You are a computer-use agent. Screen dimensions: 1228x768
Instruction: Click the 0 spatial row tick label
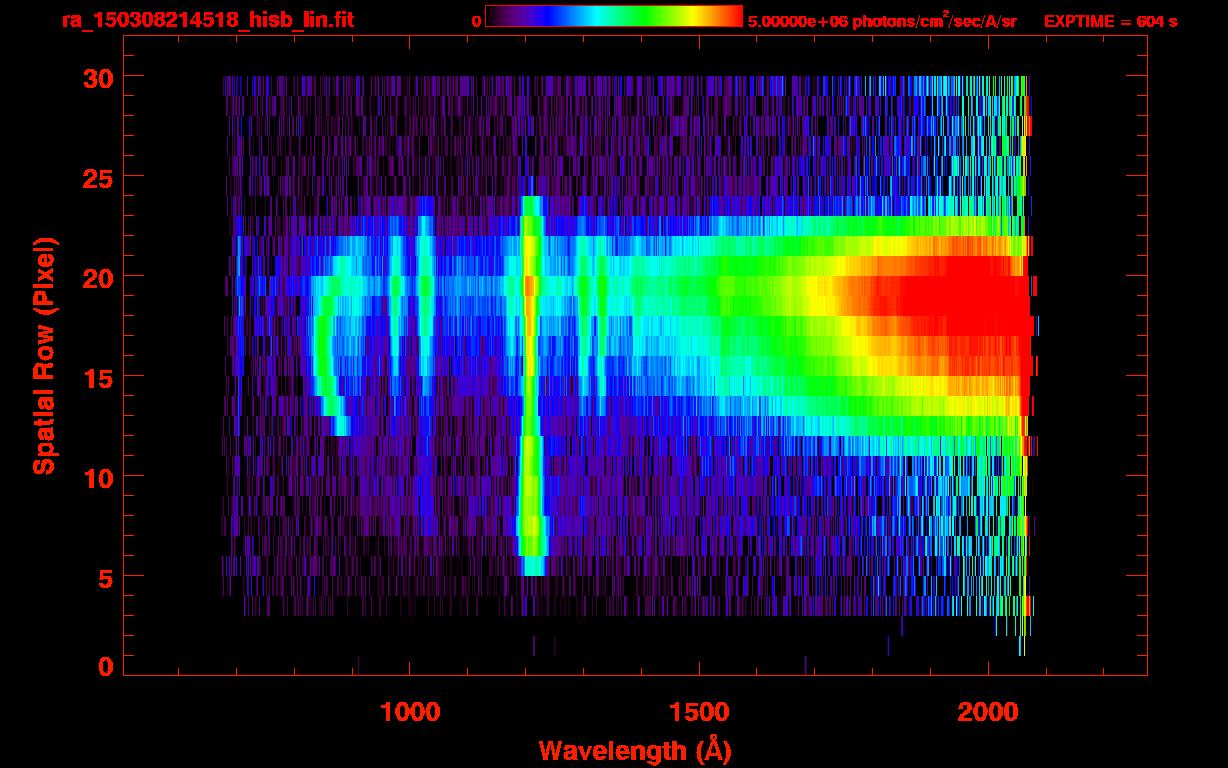click(104, 666)
